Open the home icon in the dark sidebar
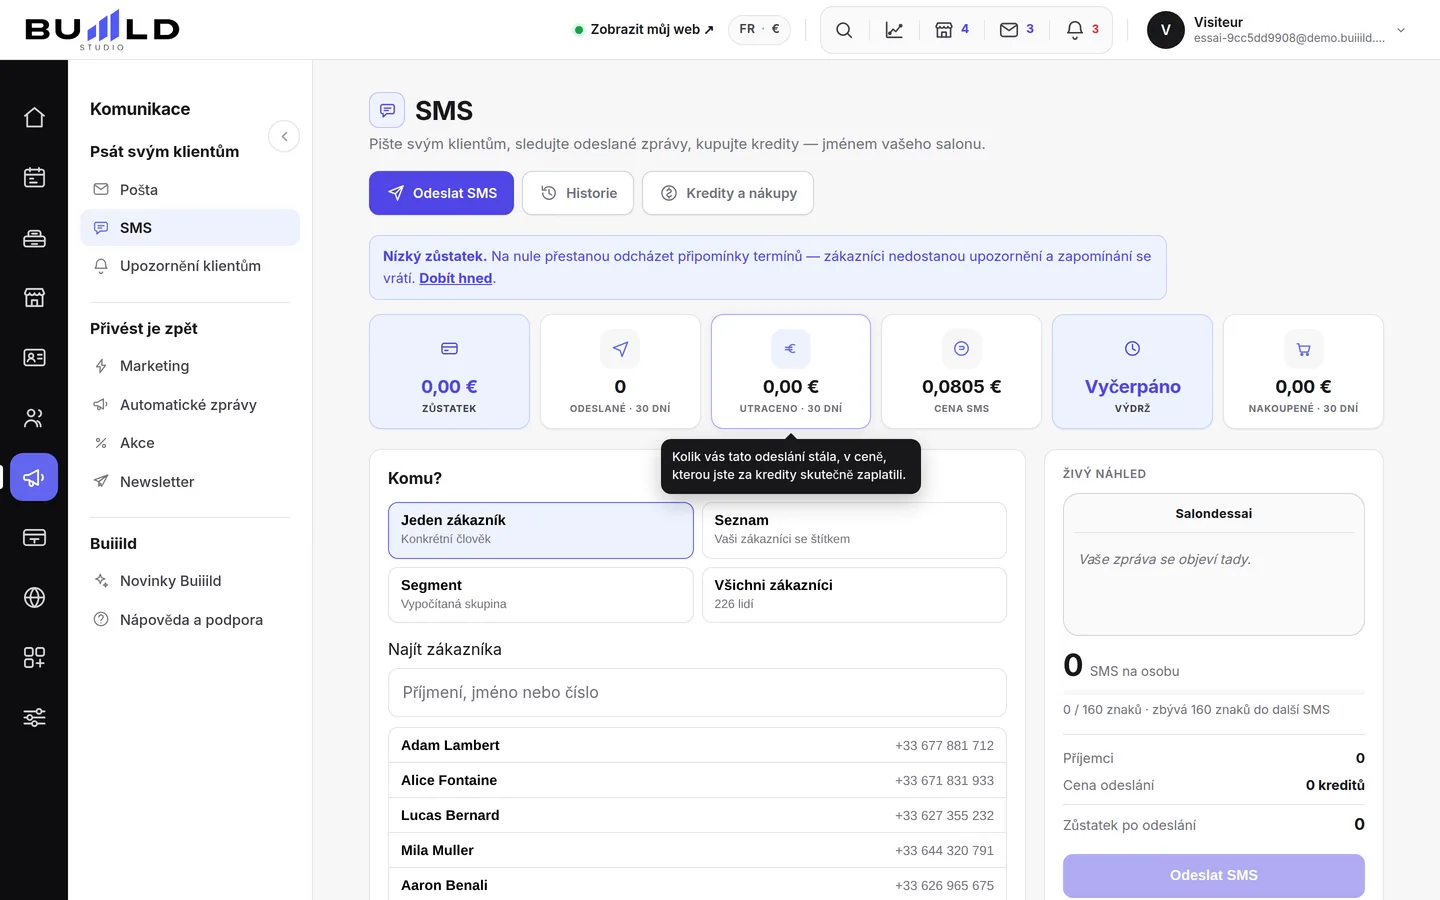 pyautogui.click(x=34, y=118)
